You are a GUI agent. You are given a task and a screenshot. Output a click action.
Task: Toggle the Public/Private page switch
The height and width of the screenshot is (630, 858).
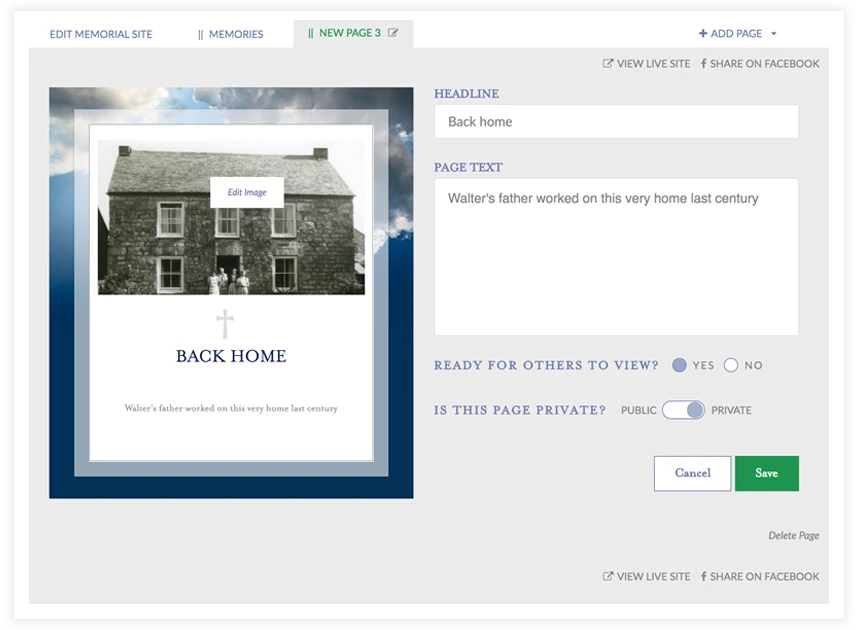(684, 410)
